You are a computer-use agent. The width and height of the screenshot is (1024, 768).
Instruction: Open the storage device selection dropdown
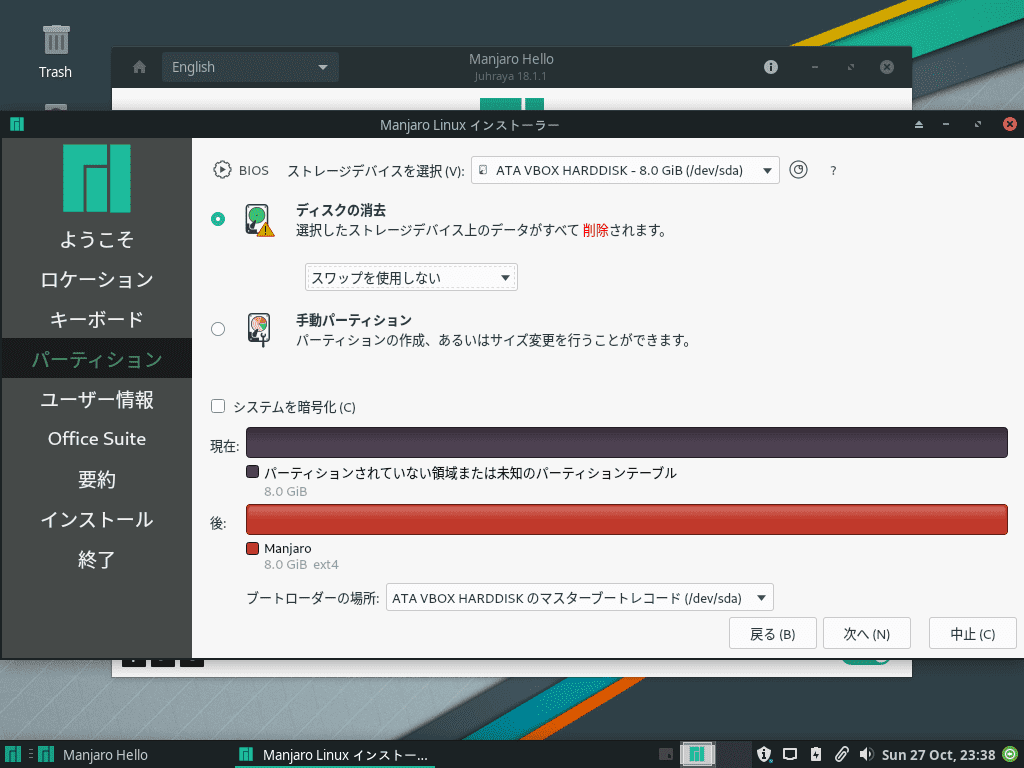tap(625, 170)
